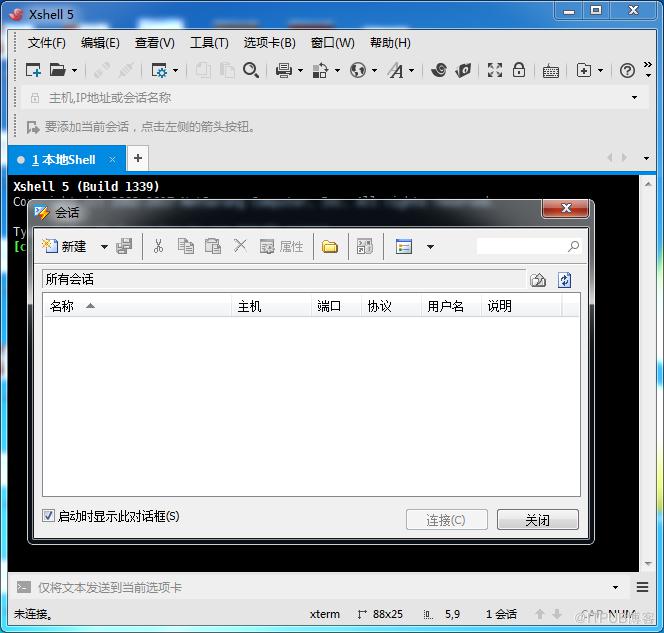Click the Xftp swirl icon in toolbar
The height and width of the screenshot is (633, 664).
coord(439,70)
